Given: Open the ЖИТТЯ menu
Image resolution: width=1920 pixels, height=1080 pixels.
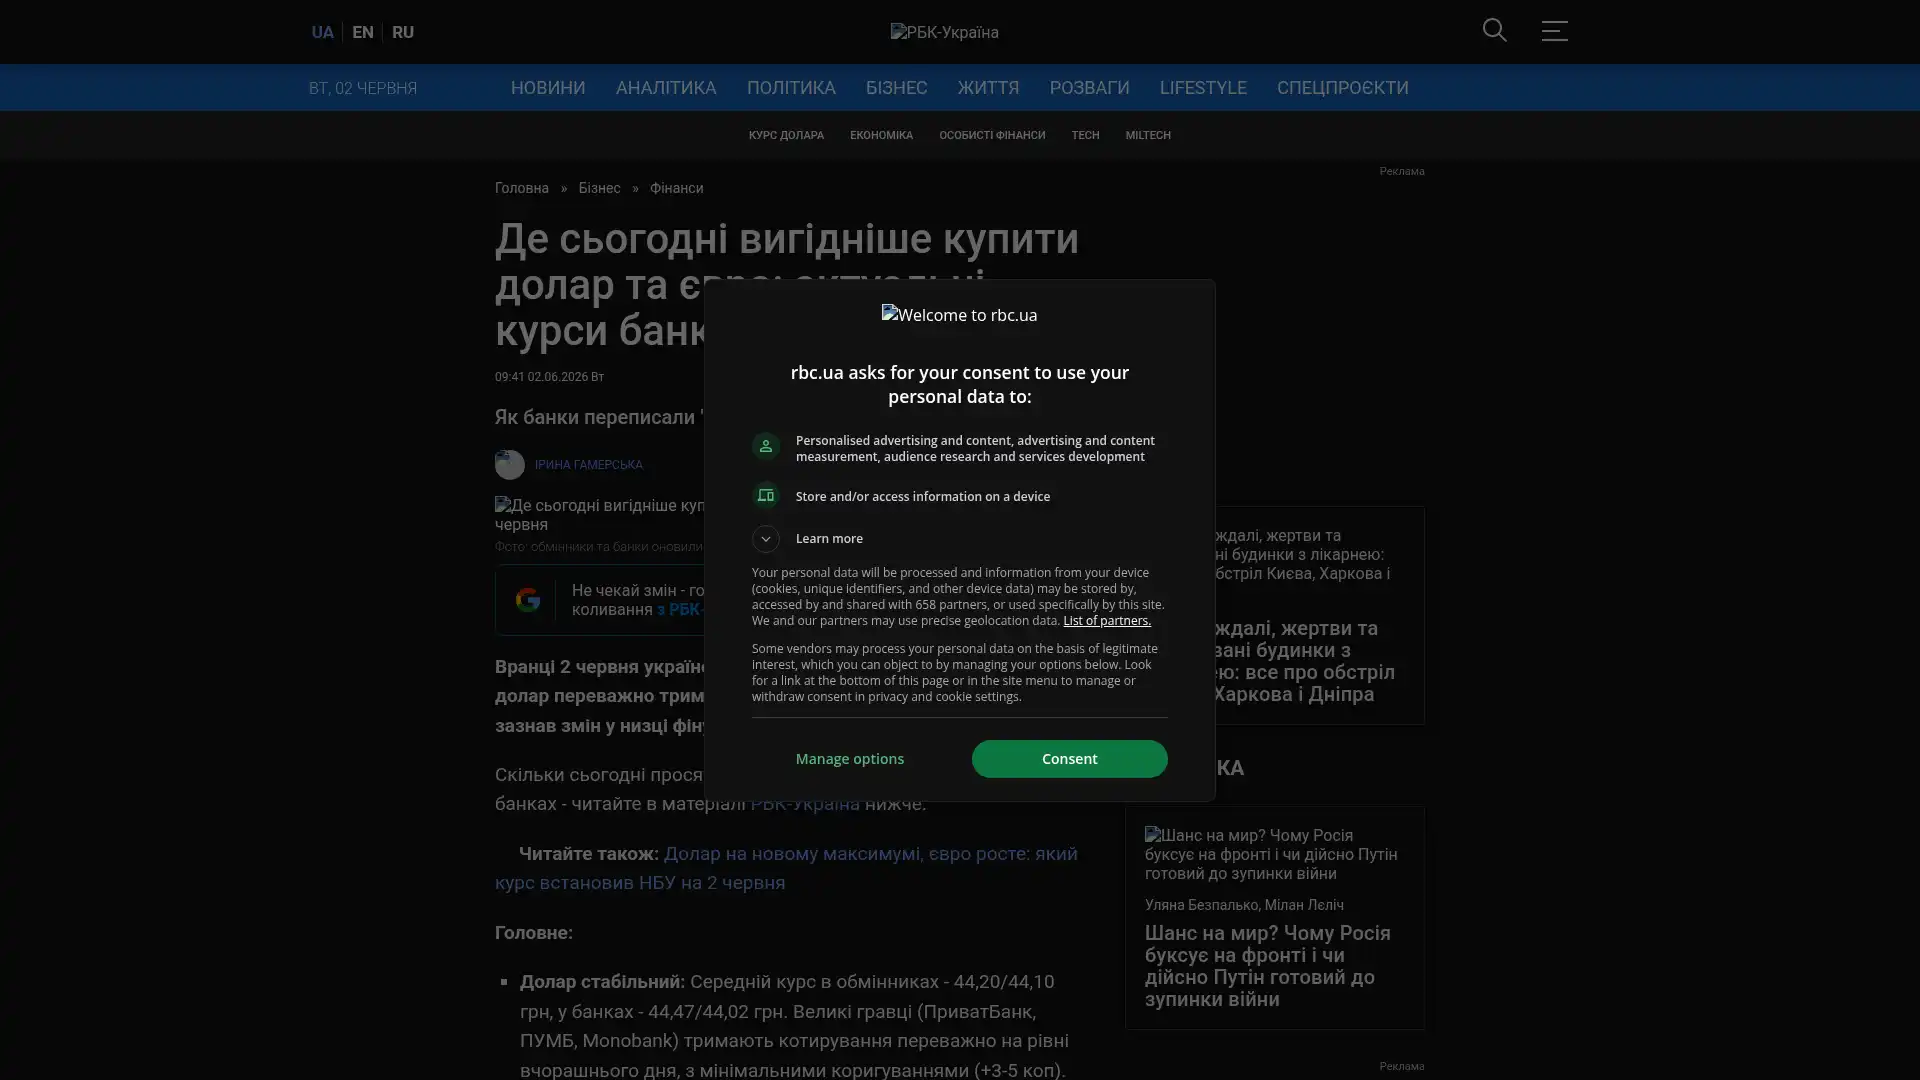Looking at the screenshot, I should (988, 88).
